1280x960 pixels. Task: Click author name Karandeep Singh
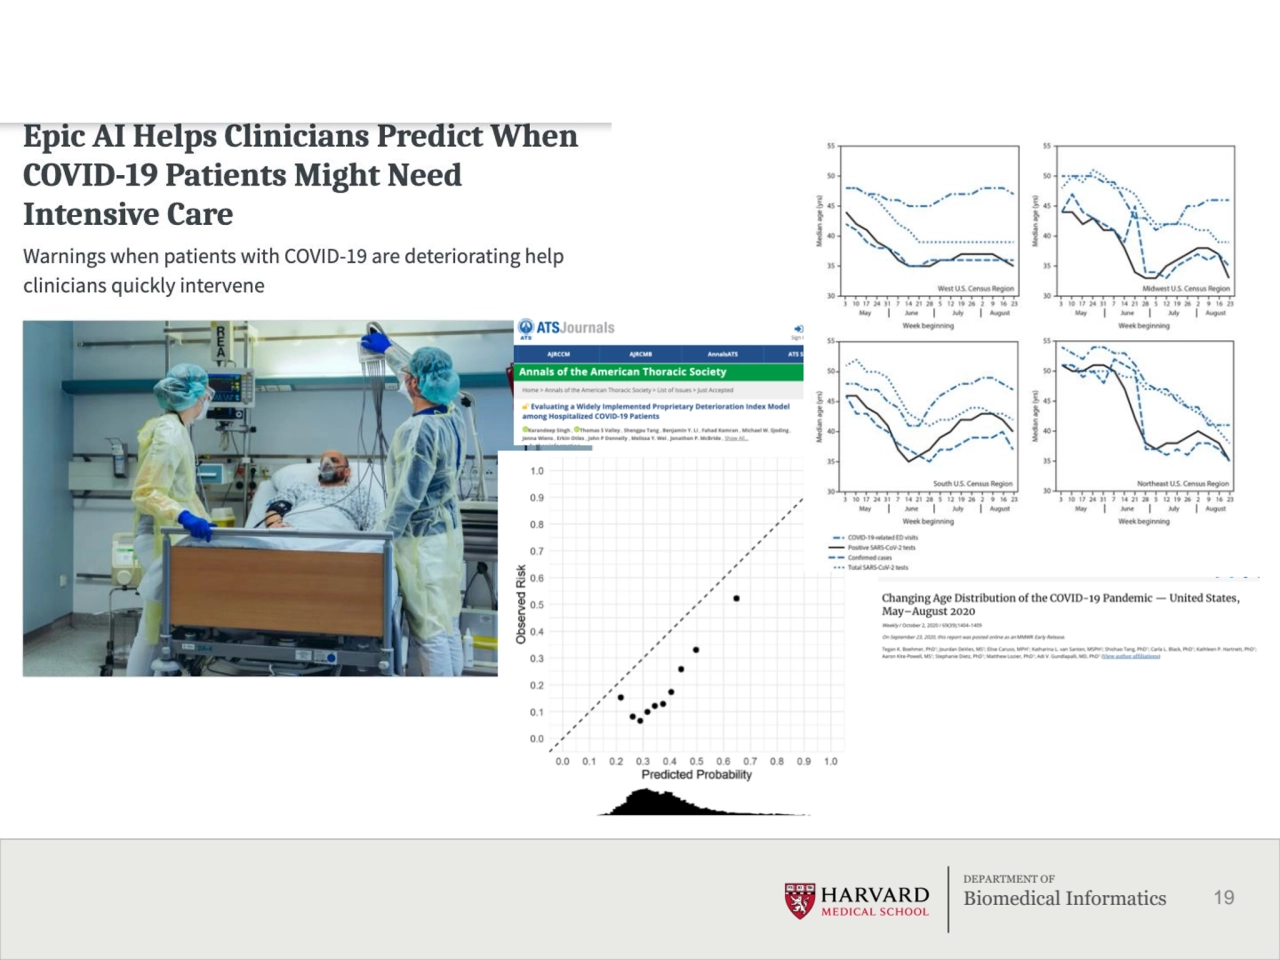(549, 430)
